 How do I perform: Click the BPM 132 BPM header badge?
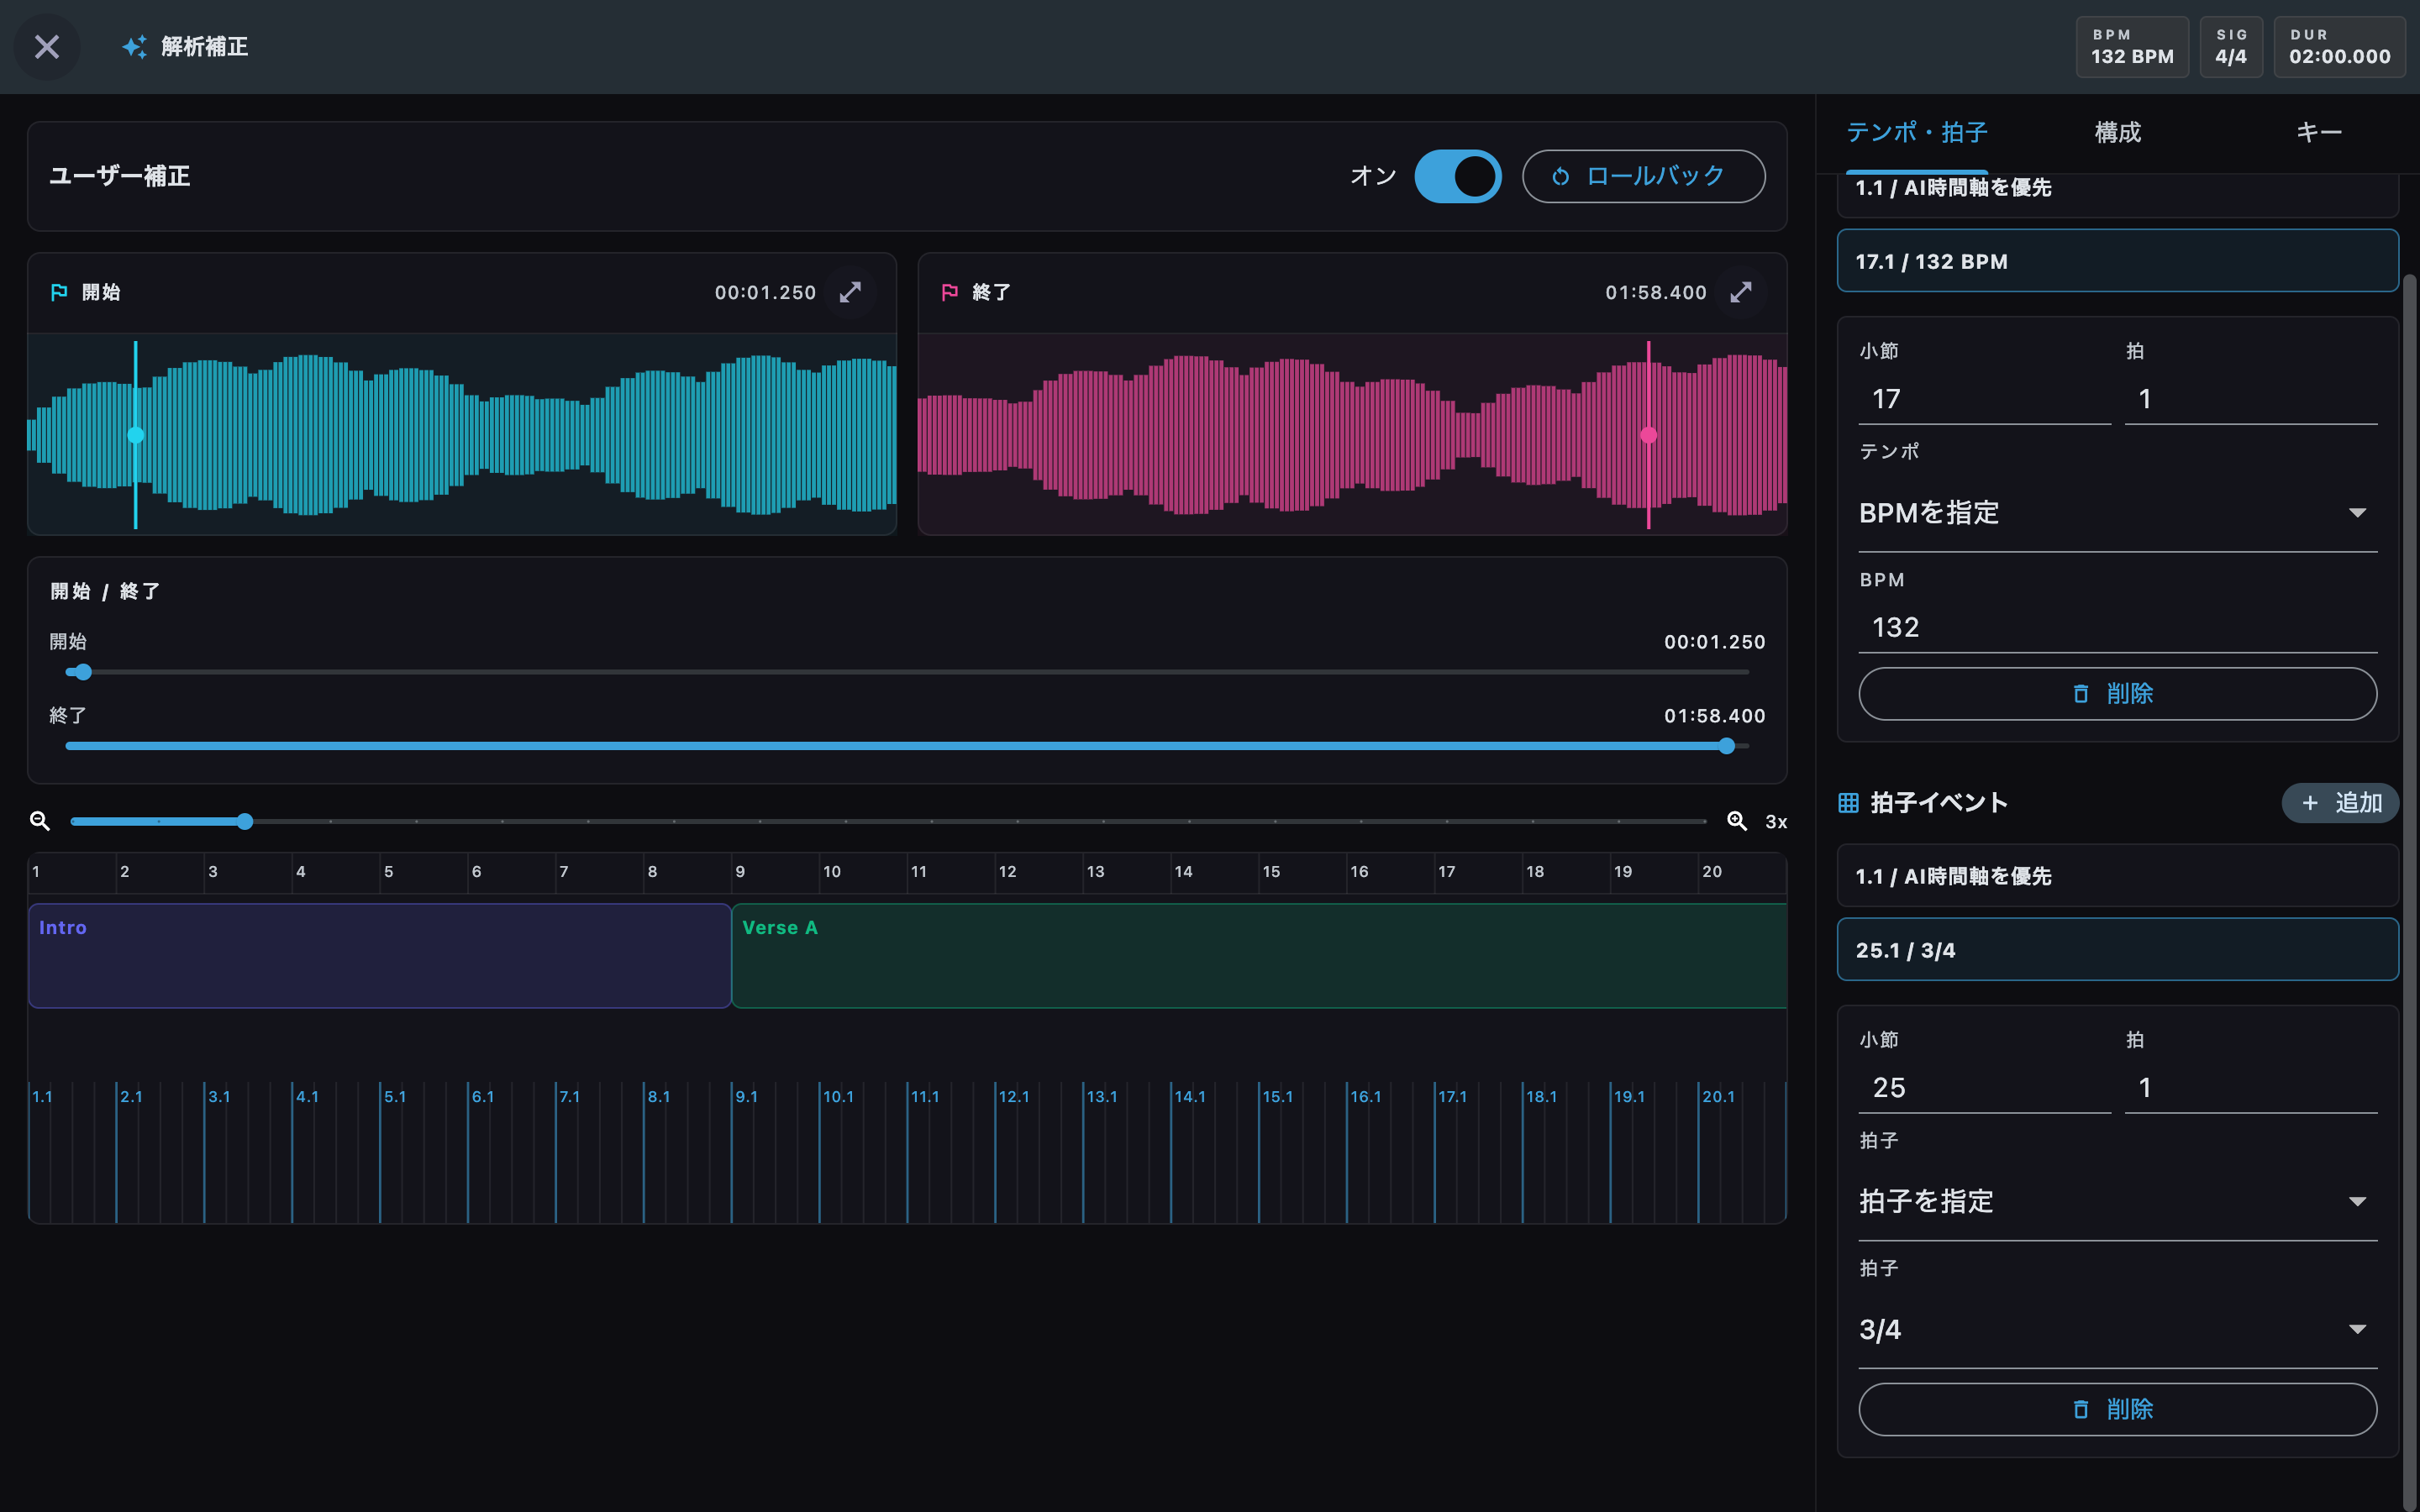[x=2132, y=47]
